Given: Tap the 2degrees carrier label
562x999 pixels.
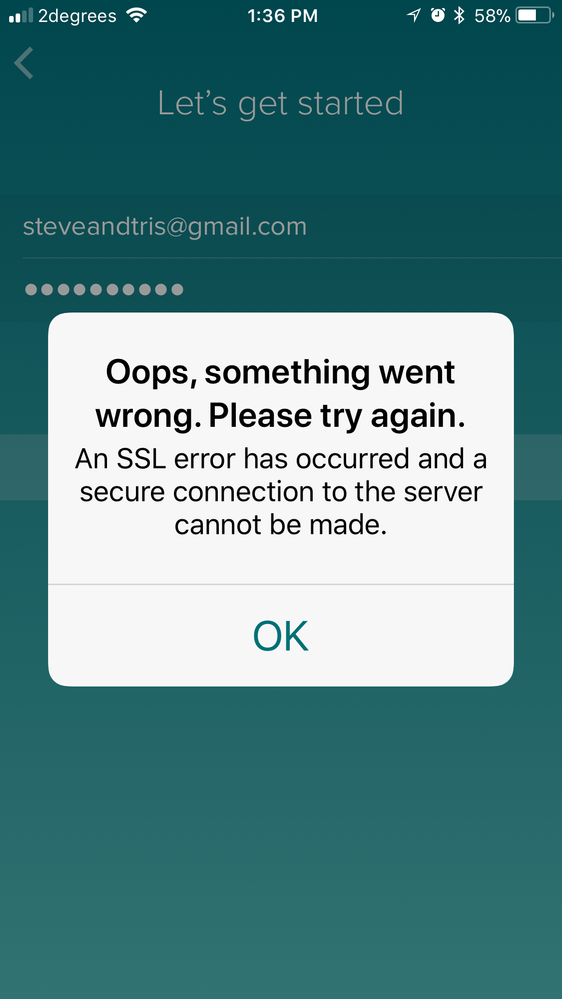Looking at the screenshot, I should pyautogui.click(x=77, y=17).
